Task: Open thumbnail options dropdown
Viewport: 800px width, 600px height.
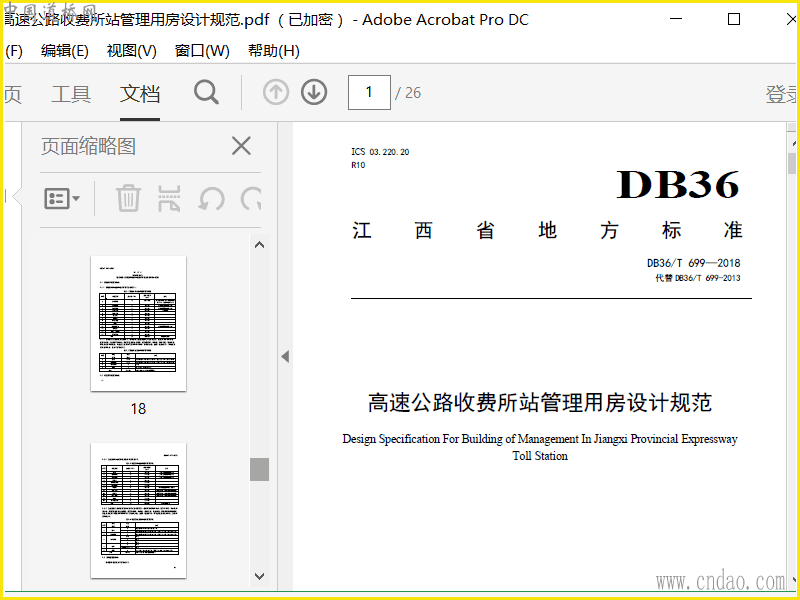Action: click(x=62, y=198)
